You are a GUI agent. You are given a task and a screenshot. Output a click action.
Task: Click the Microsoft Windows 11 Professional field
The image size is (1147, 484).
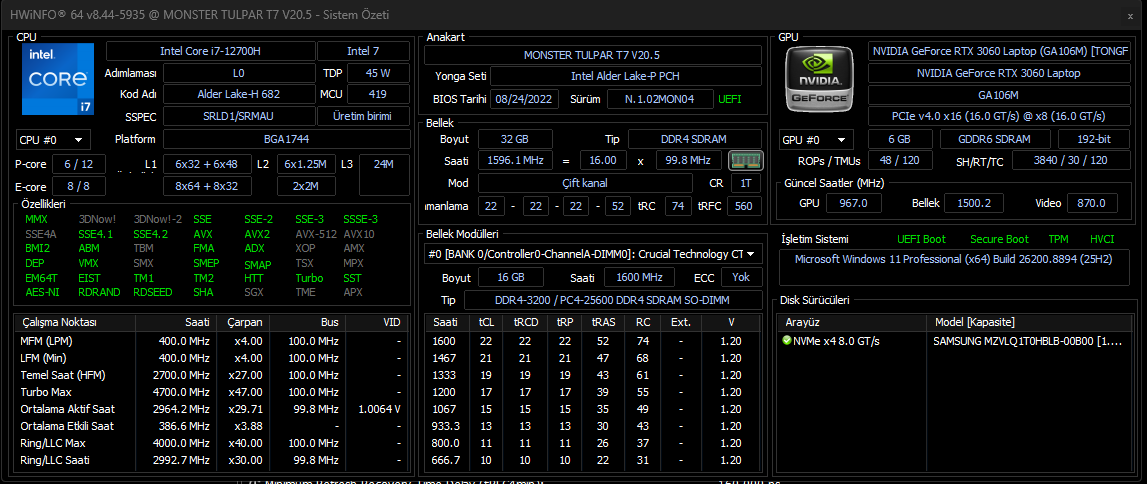tap(954, 266)
